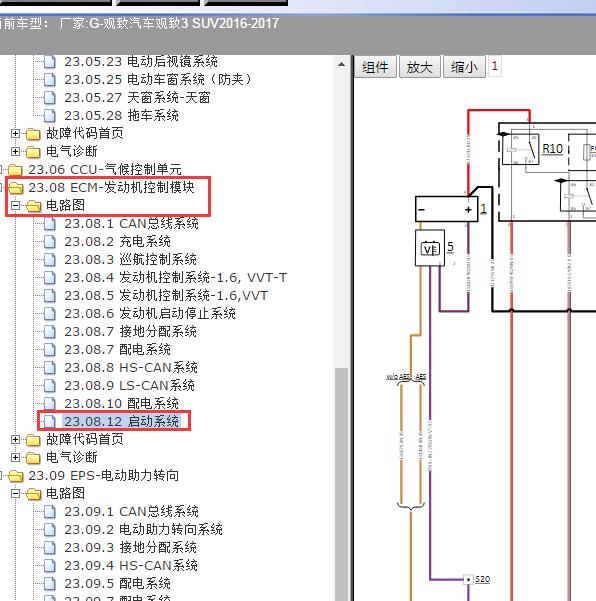
Task: Click the page icon of 23.08.6 发动机启动停止系统
Action: click(49, 314)
